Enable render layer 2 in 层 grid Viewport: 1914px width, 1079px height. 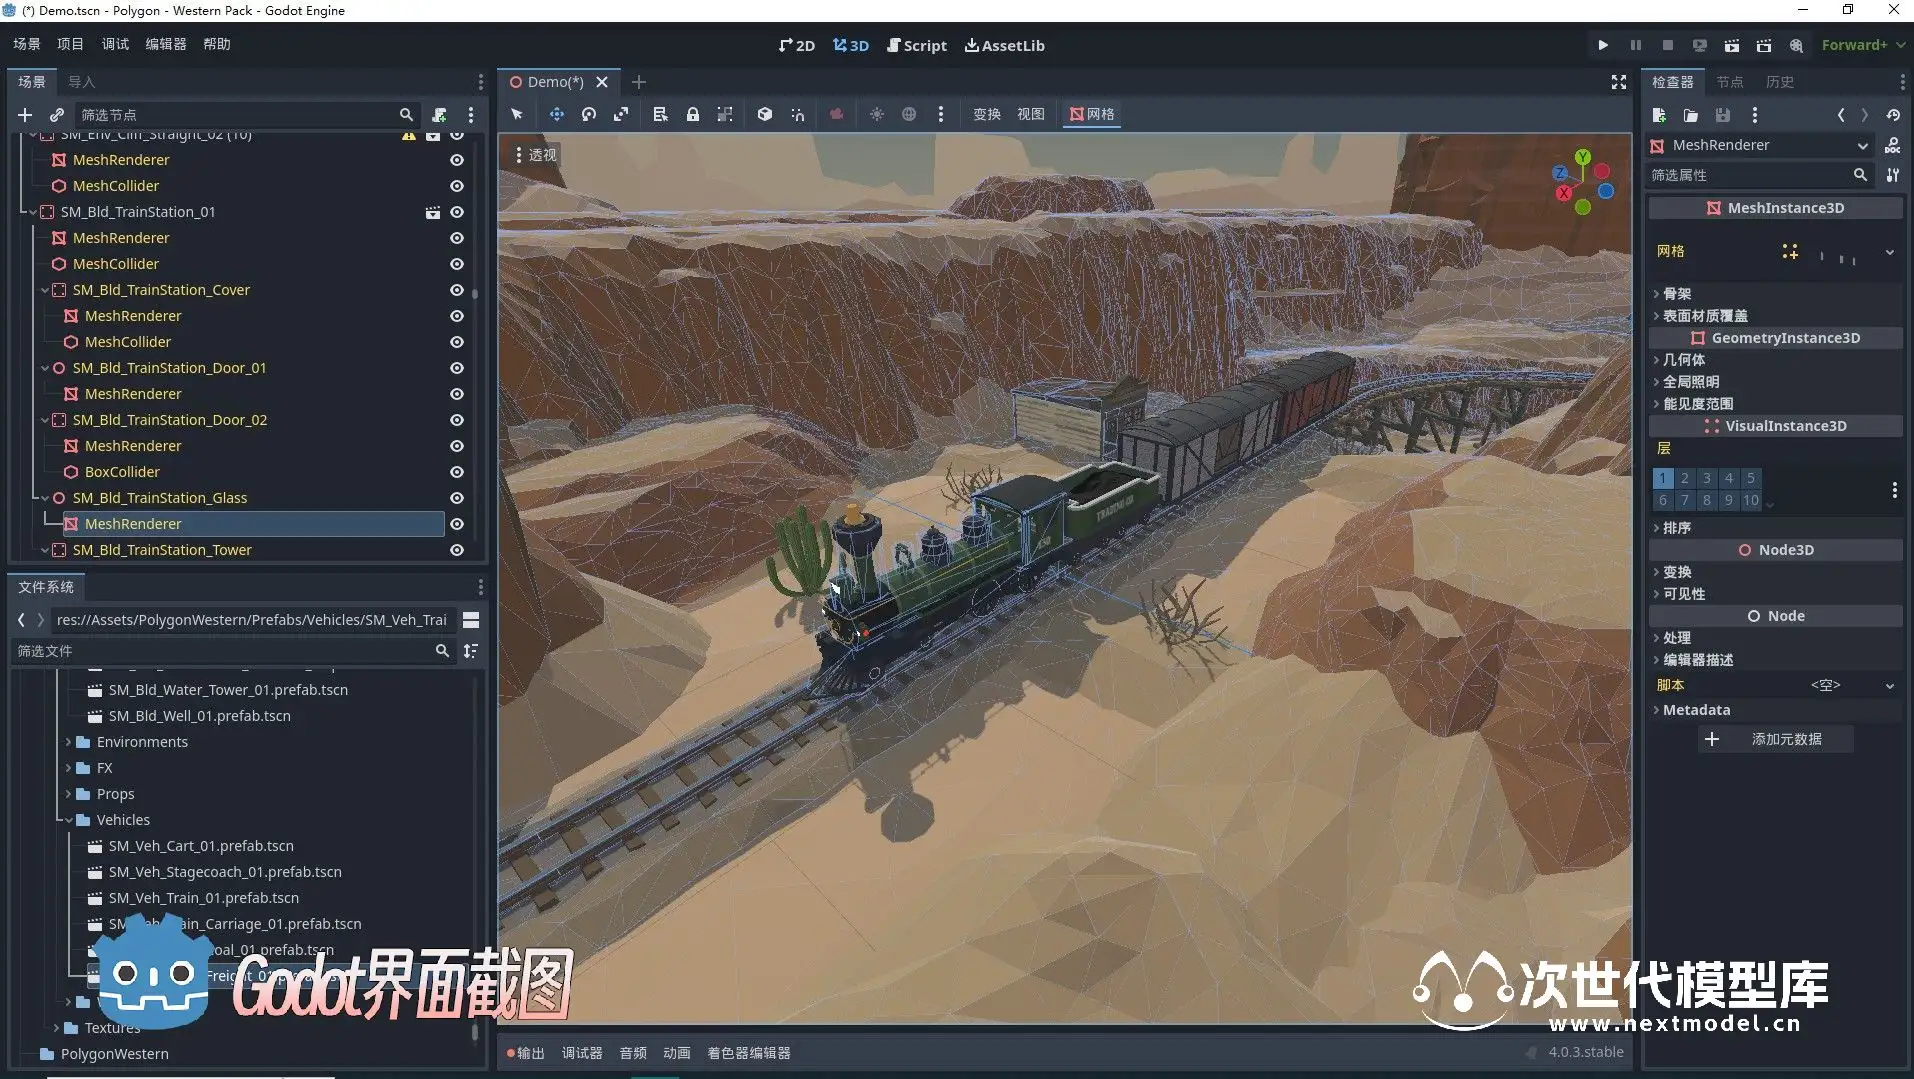(x=1685, y=478)
